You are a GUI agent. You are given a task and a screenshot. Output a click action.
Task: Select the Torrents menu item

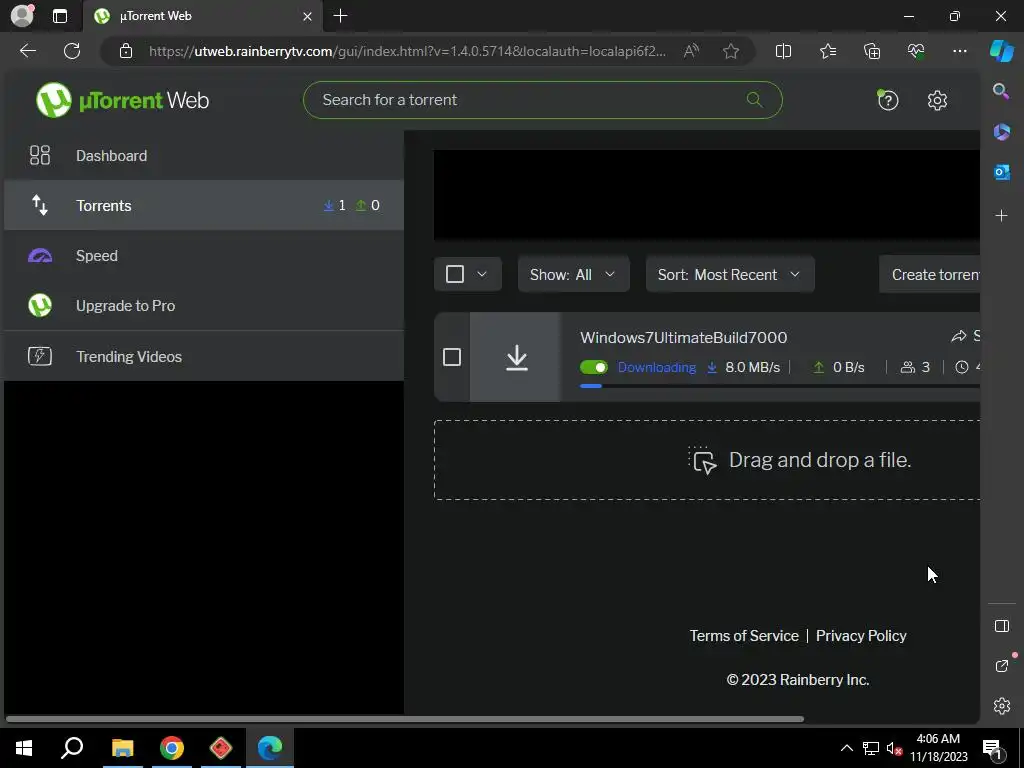click(204, 205)
